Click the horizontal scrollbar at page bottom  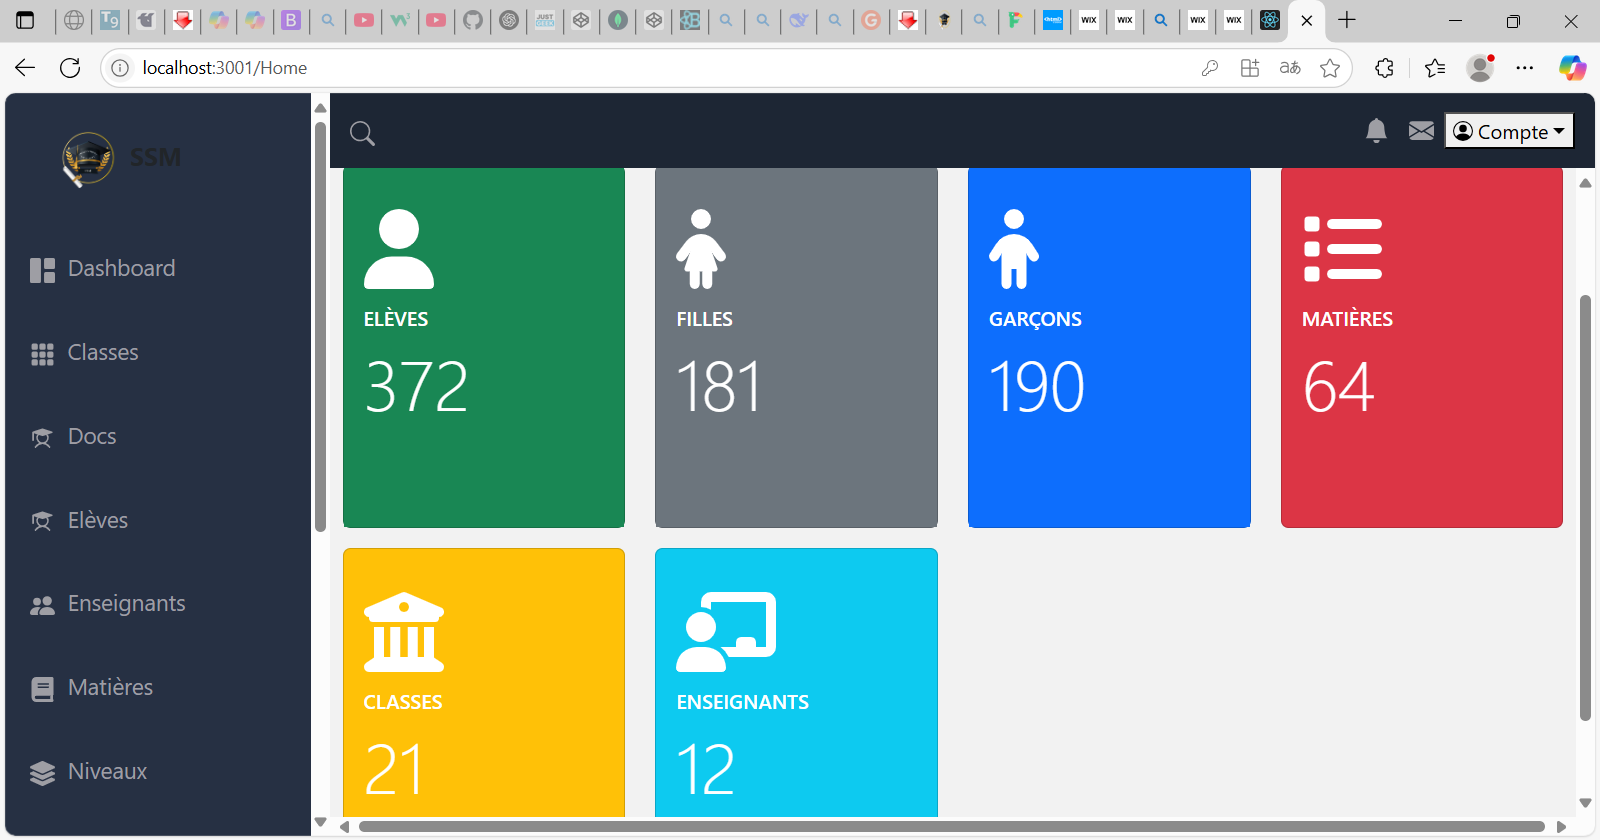click(x=950, y=827)
